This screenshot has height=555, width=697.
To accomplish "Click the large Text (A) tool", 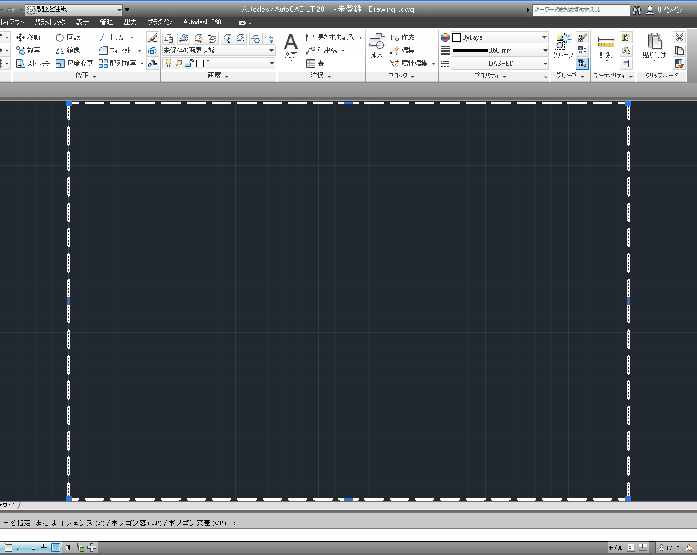I will pyautogui.click(x=291, y=46).
